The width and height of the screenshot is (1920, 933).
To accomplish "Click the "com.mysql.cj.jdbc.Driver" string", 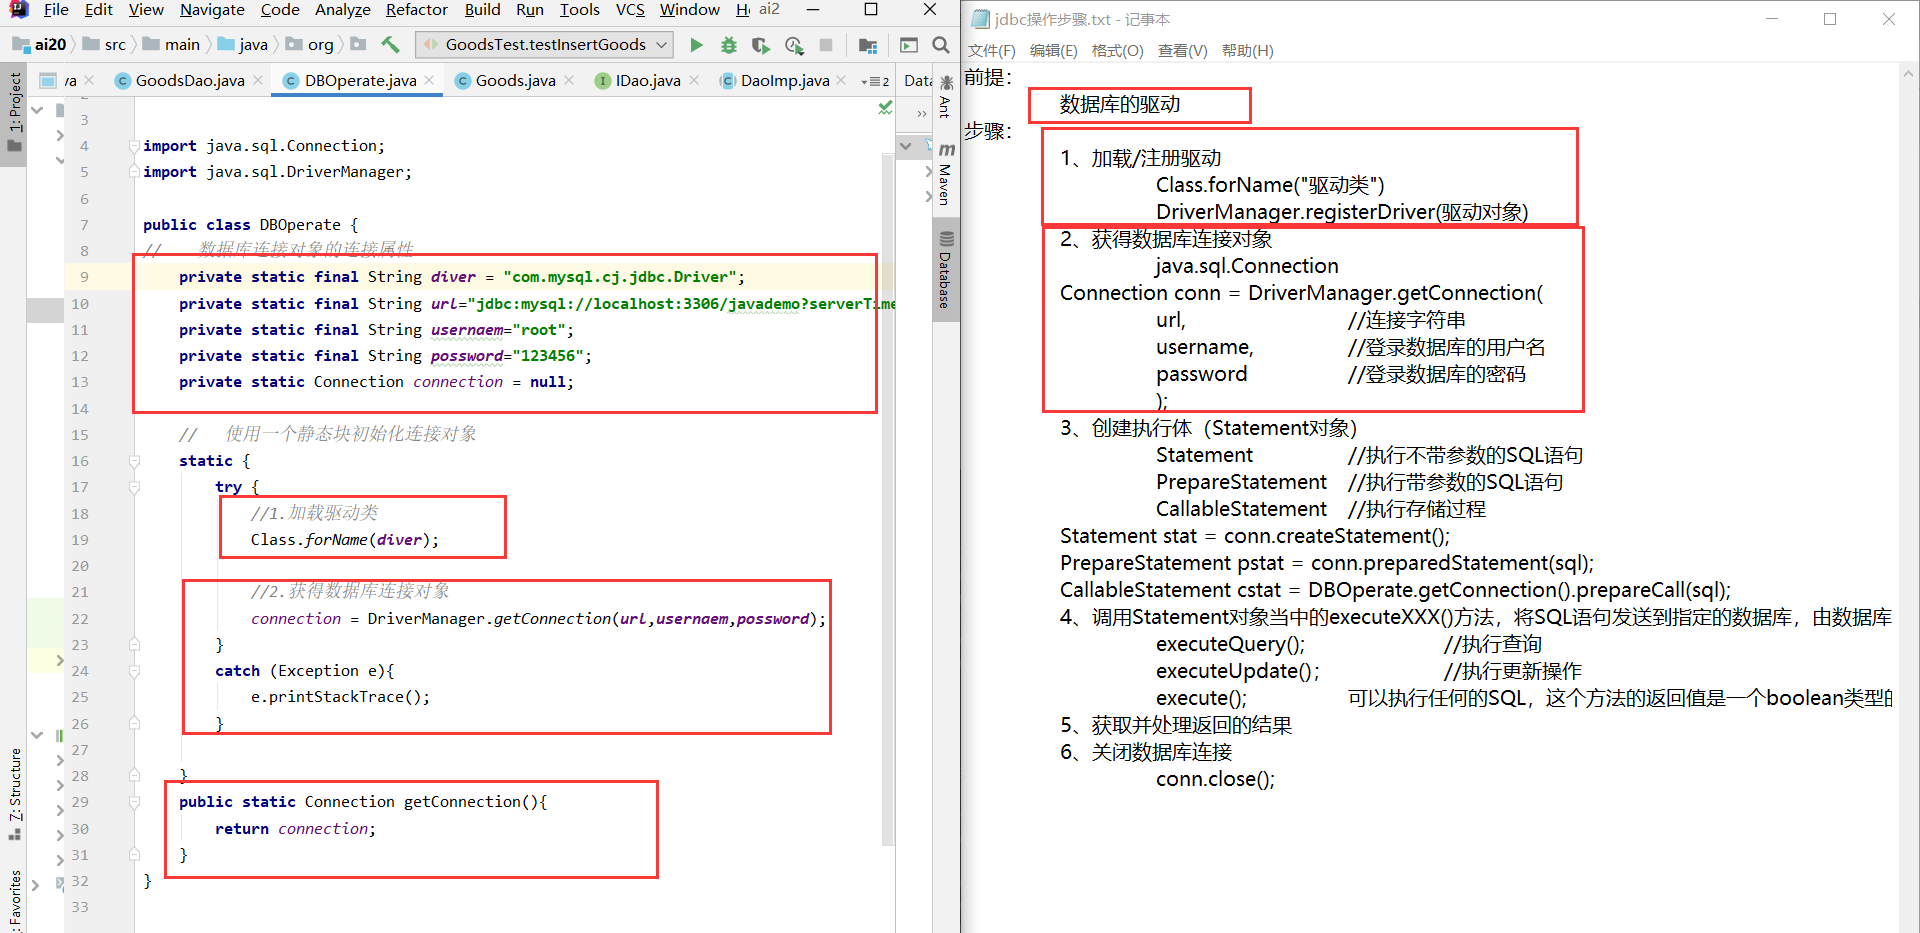I will 620,277.
